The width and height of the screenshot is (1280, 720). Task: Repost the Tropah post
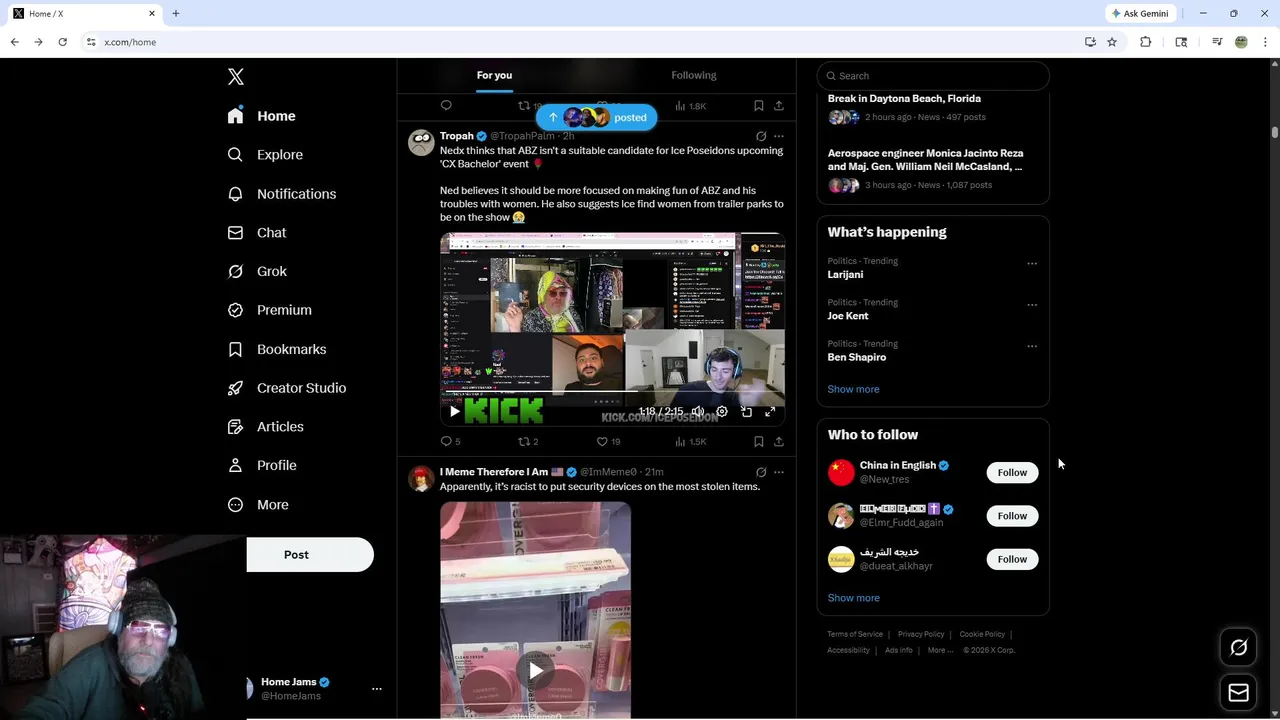pyautogui.click(x=528, y=441)
